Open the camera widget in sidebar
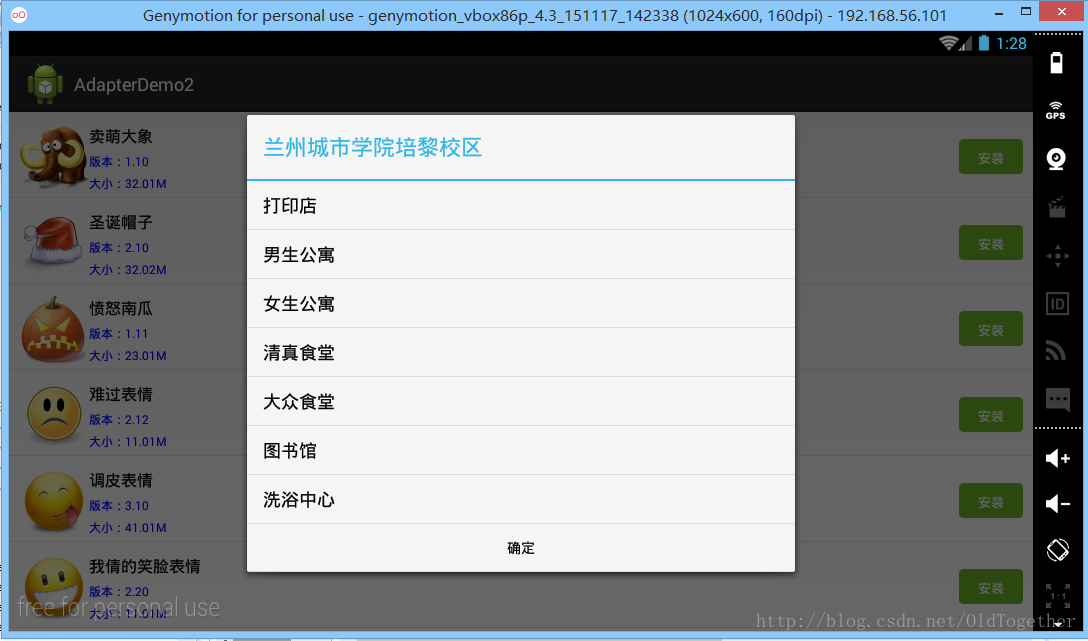1088x641 pixels. pos(1056,159)
